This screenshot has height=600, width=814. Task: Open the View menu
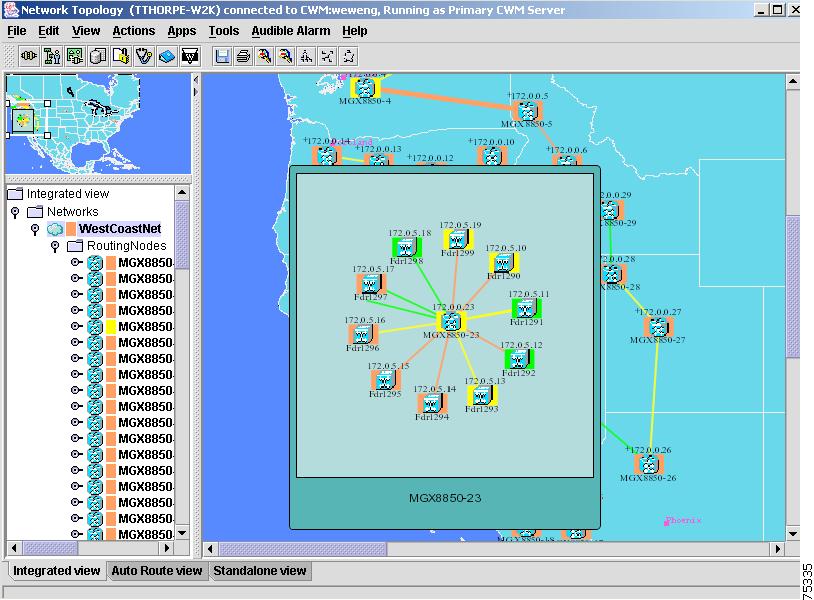[x=86, y=31]
